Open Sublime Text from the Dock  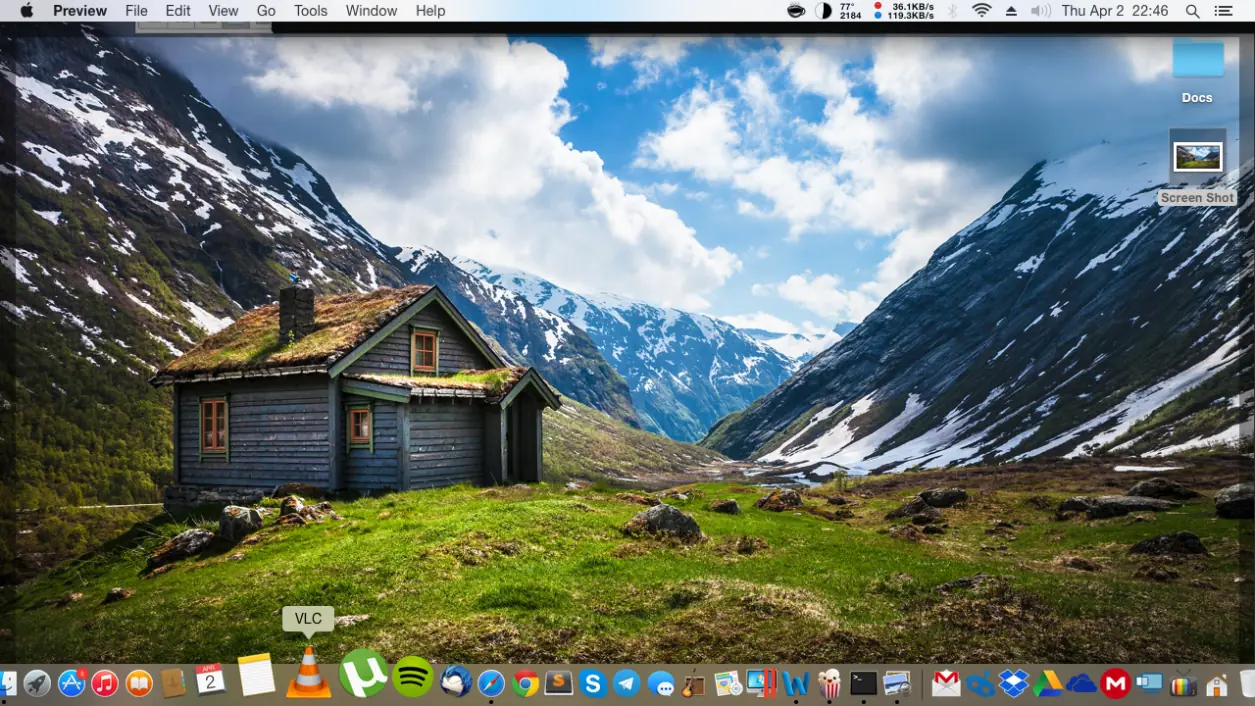coord(559,683)
